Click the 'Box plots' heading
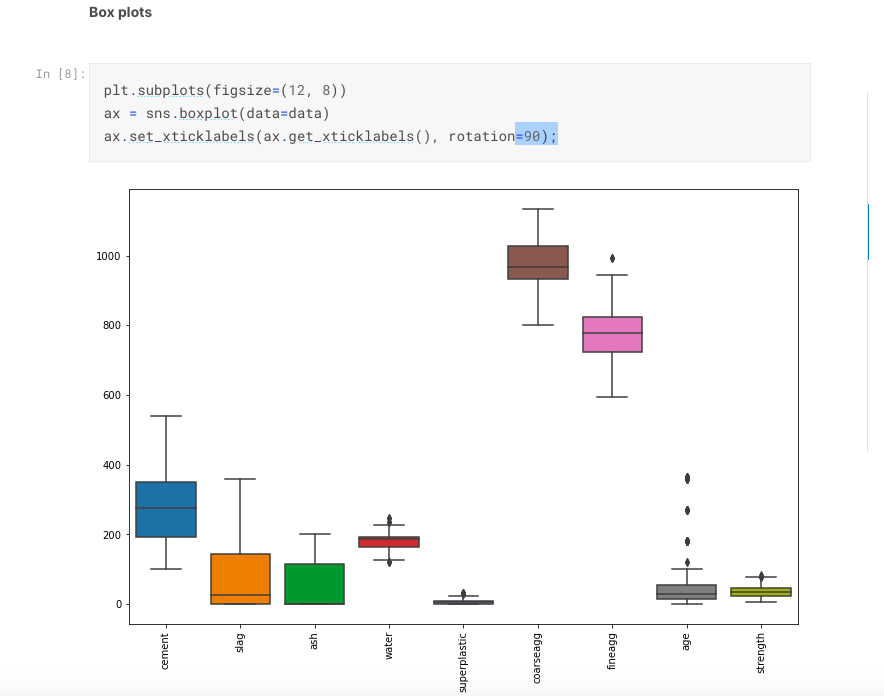The width and height of the screenshot is (884, 696). [x=119, y=12]
